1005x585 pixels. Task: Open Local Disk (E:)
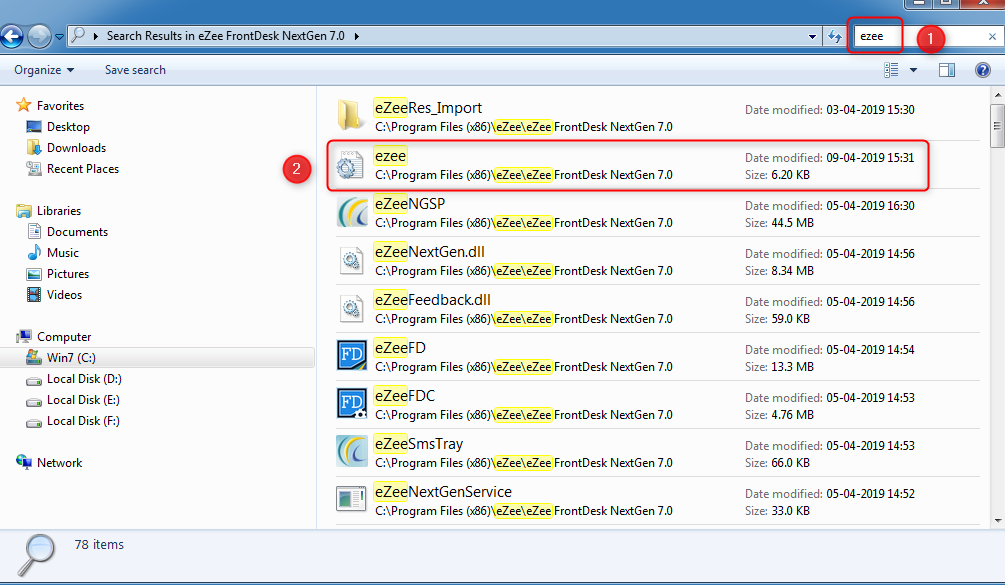click(83, 400)
